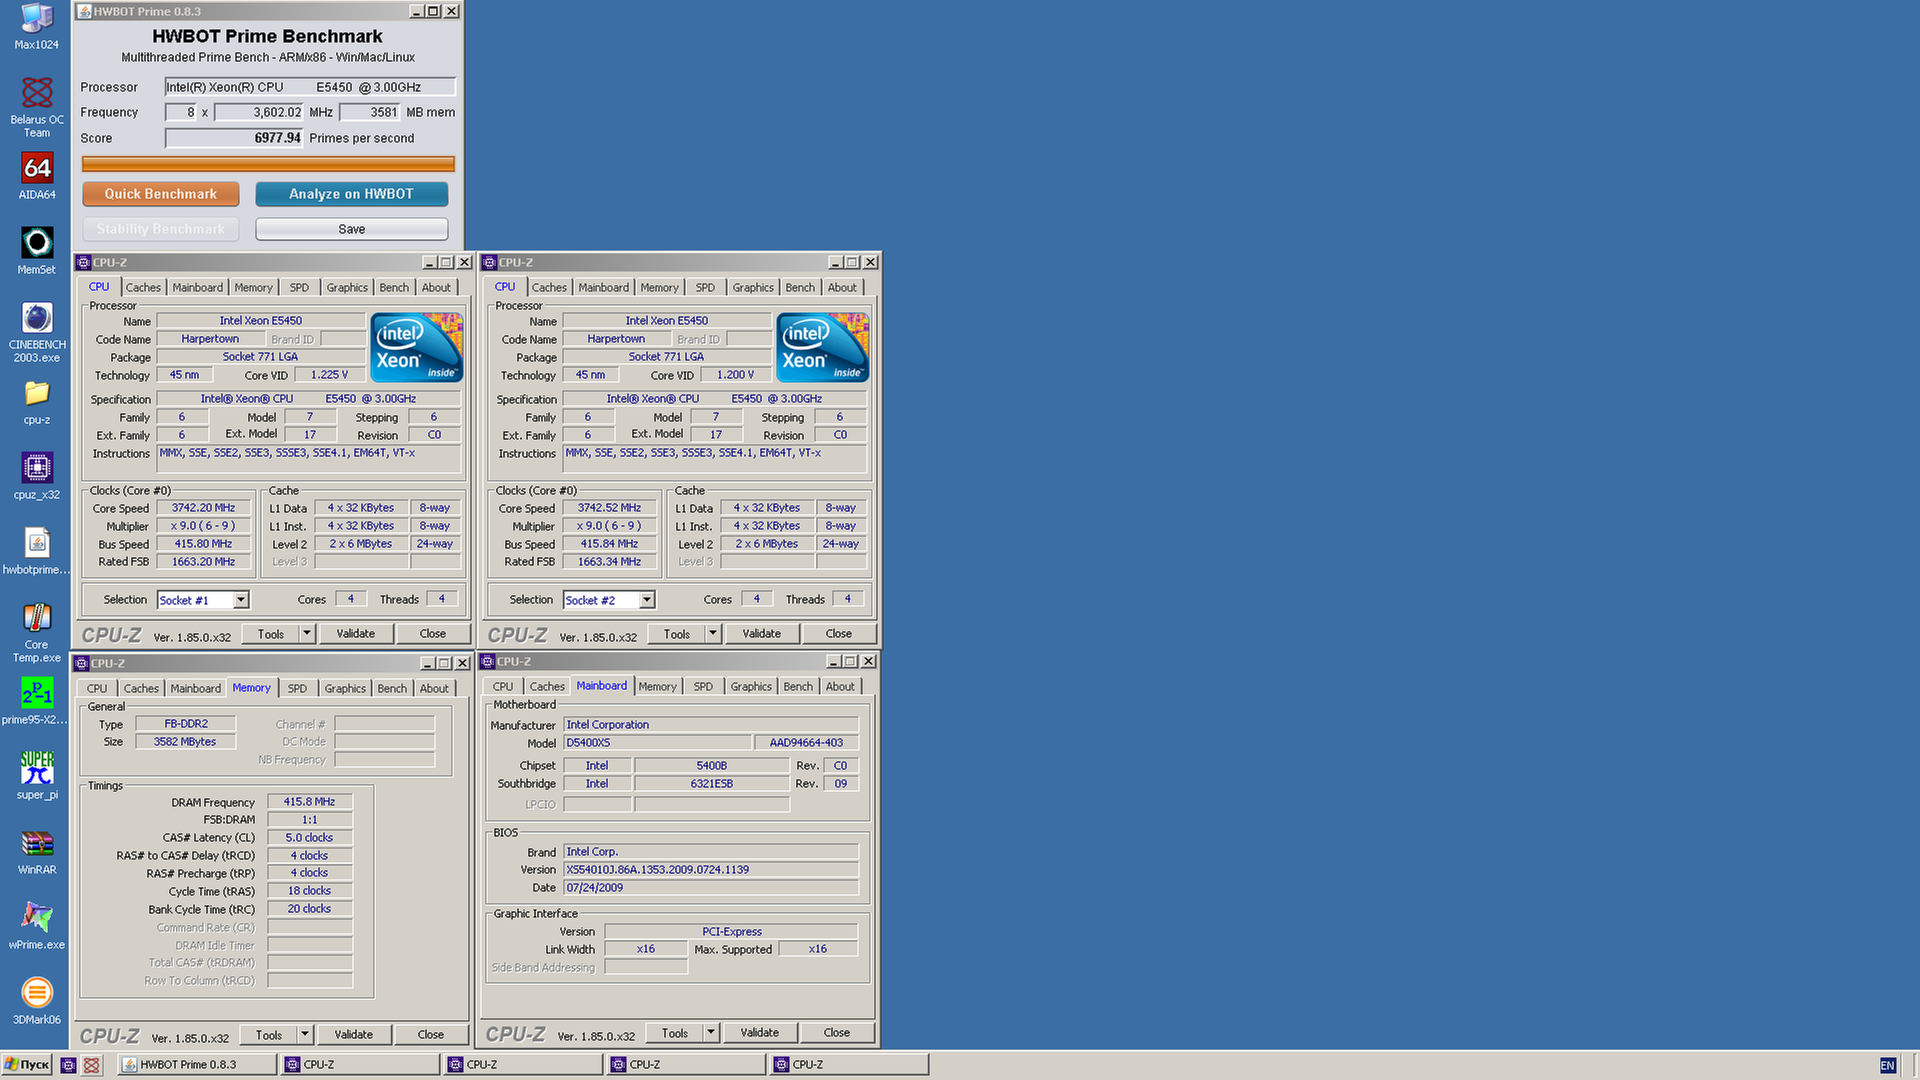Select Bench tab in Mainboard CPU-Z window
This screenshot has height=1080, width=1920.
pos(798,687)
